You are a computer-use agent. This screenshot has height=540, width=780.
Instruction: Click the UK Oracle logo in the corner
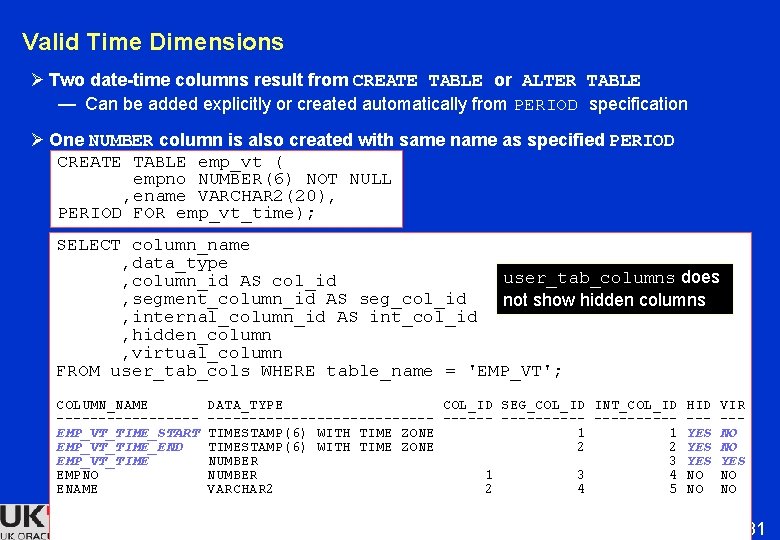[25, 522]
